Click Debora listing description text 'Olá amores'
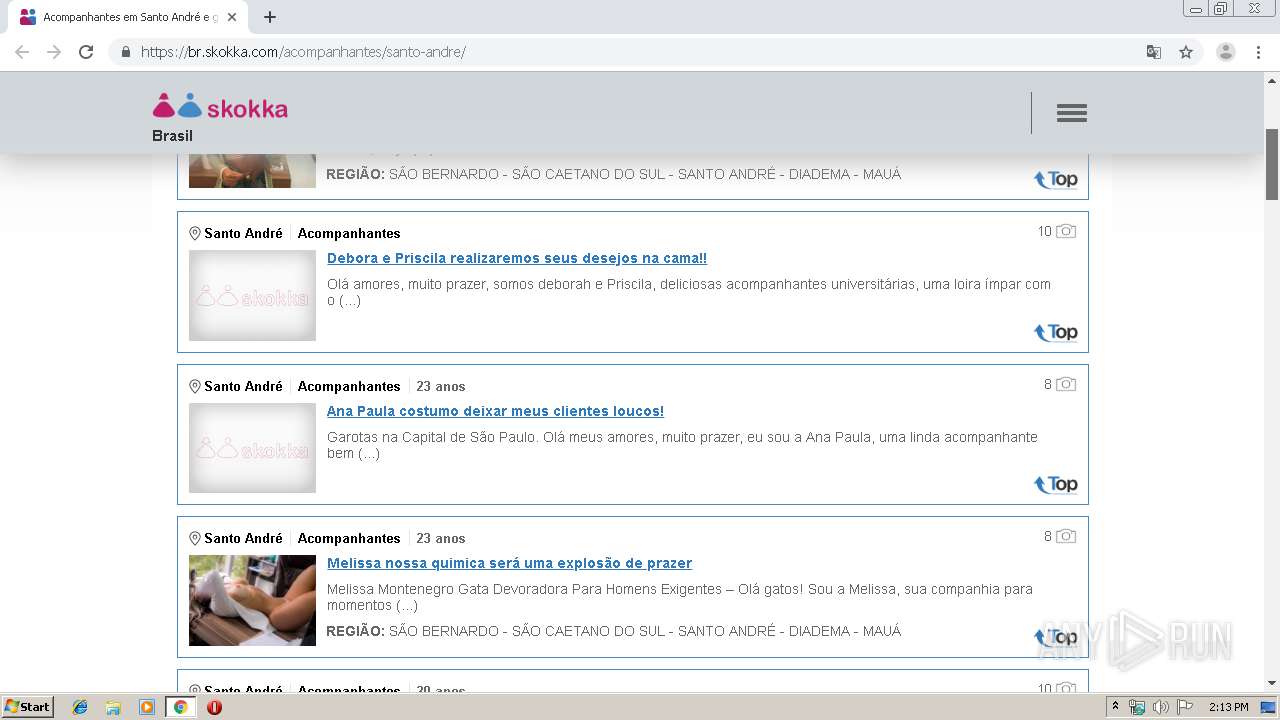 (689, 292)
